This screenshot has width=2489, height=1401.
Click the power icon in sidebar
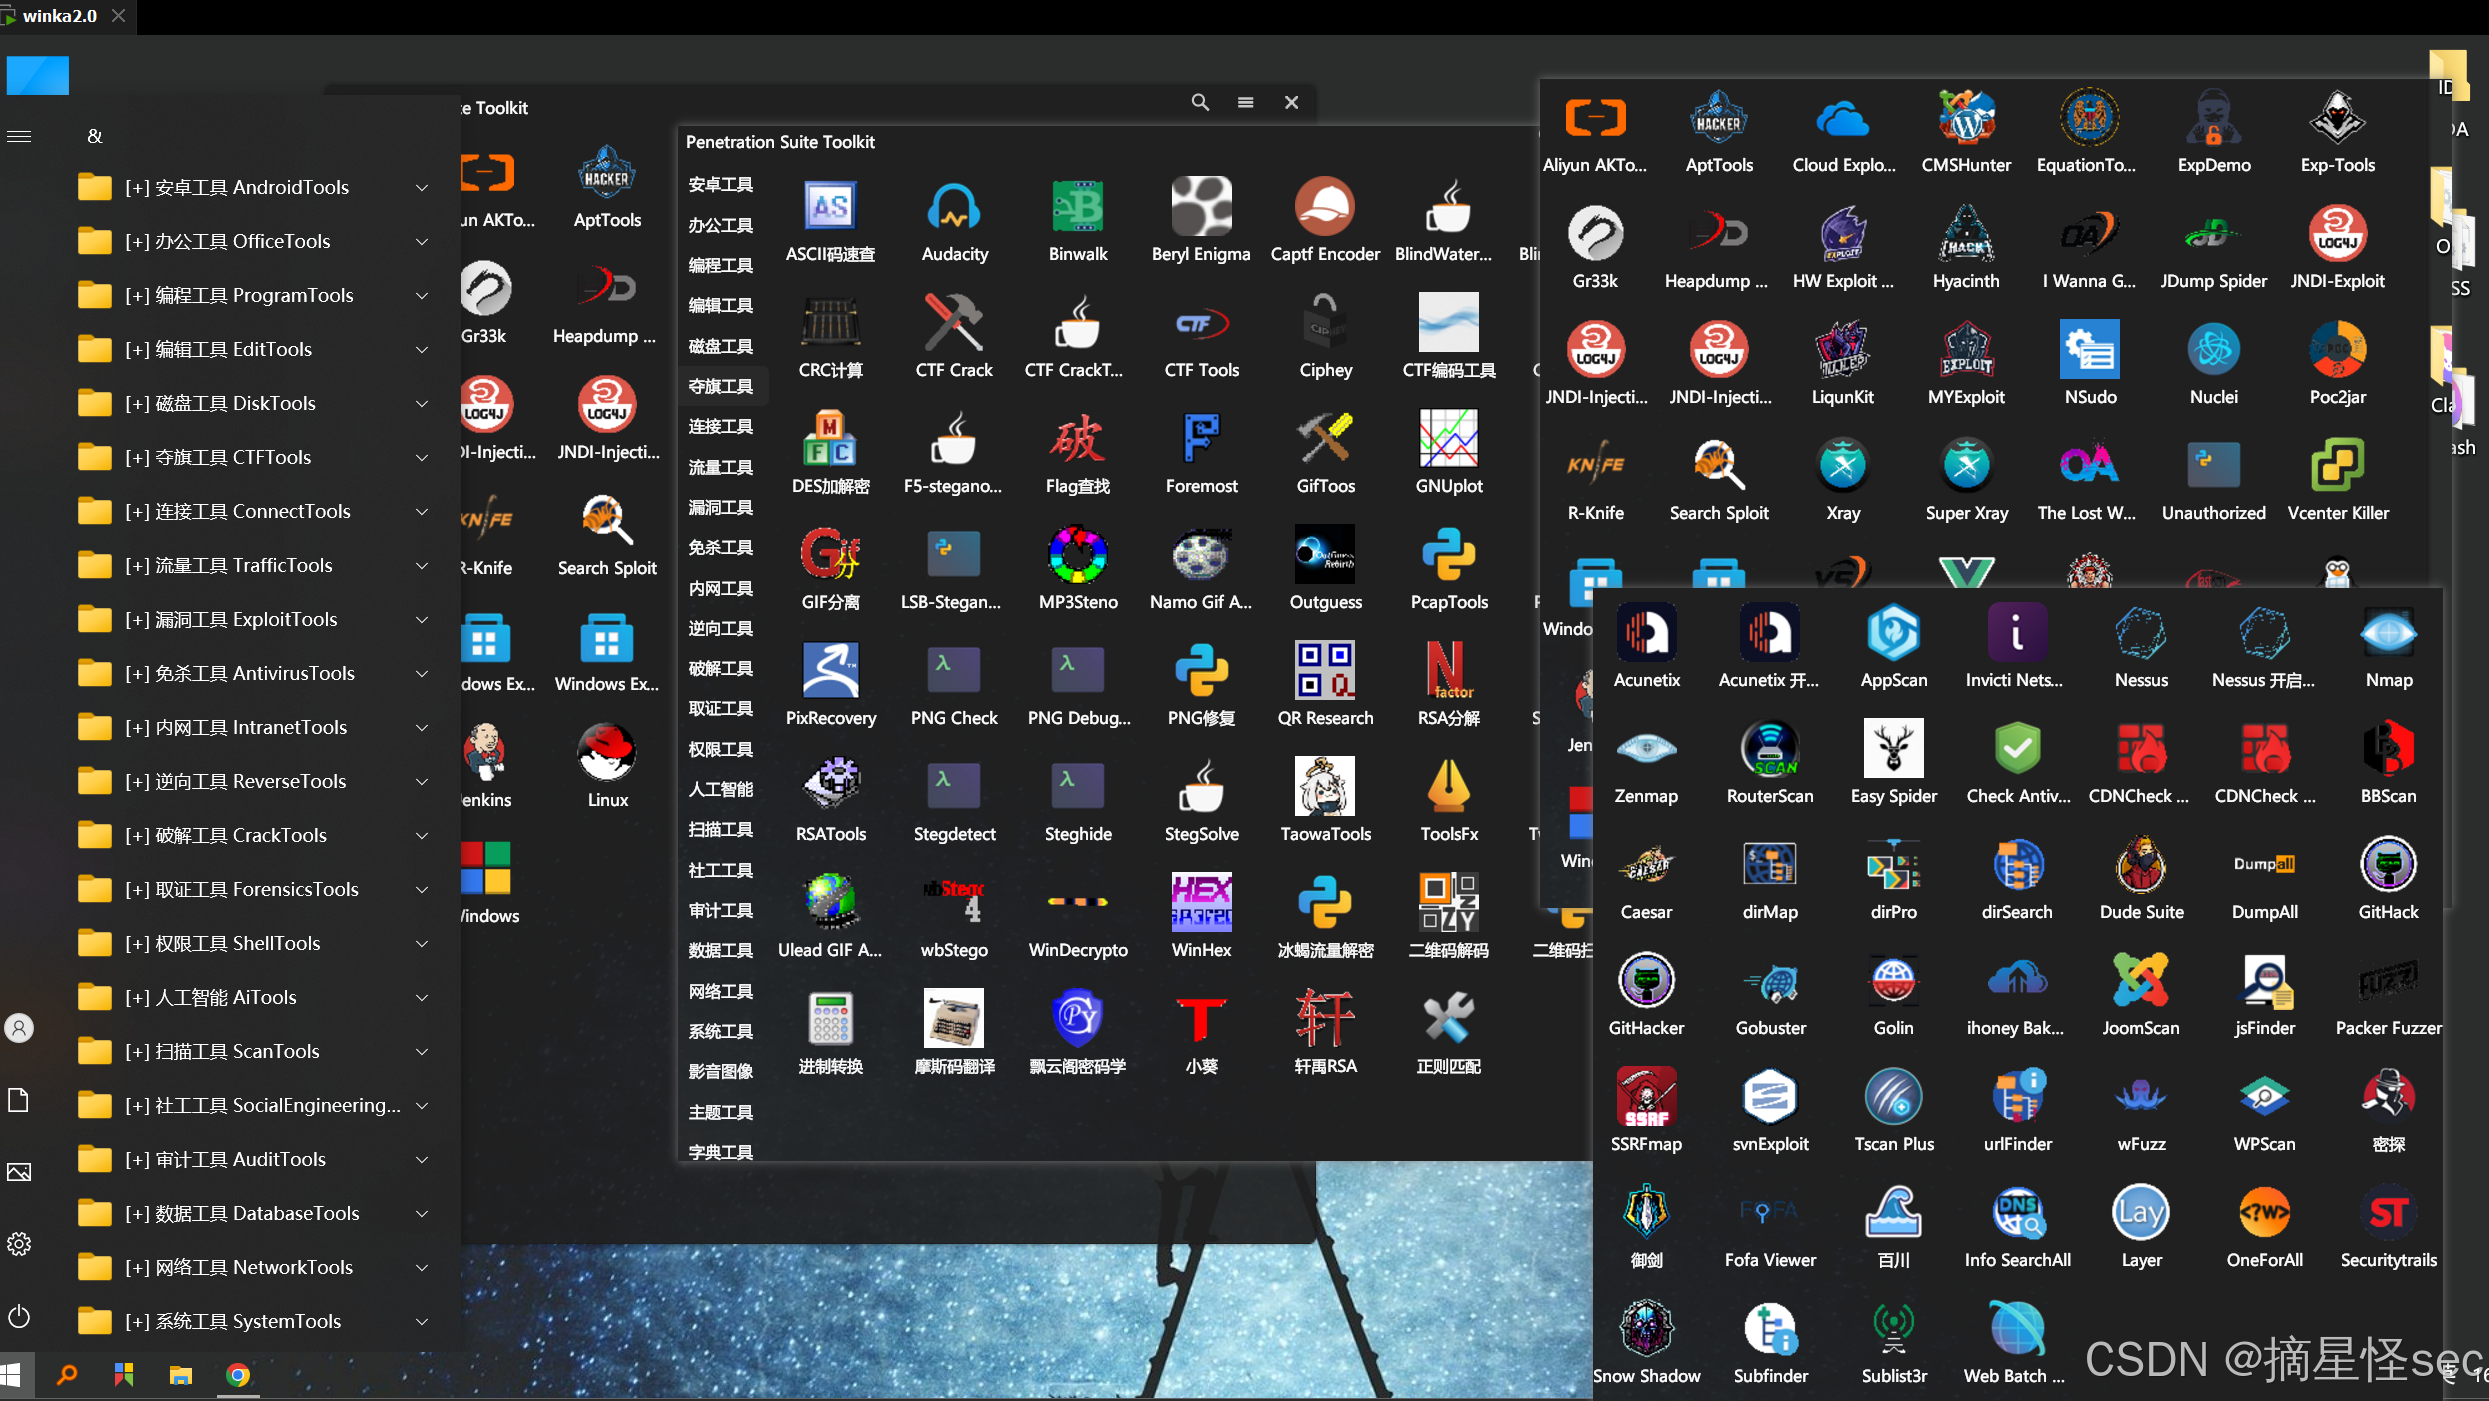(x=19, y=1316)
